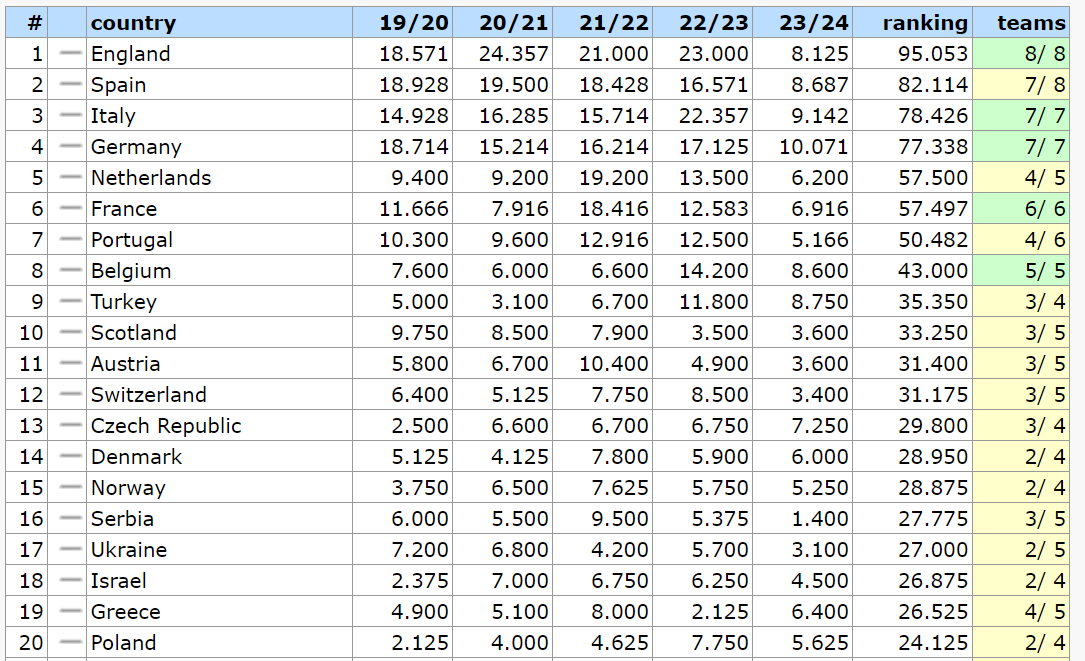Click the '19/20' season column header
The image size is (1085, 661).
(x=414, y=23)
